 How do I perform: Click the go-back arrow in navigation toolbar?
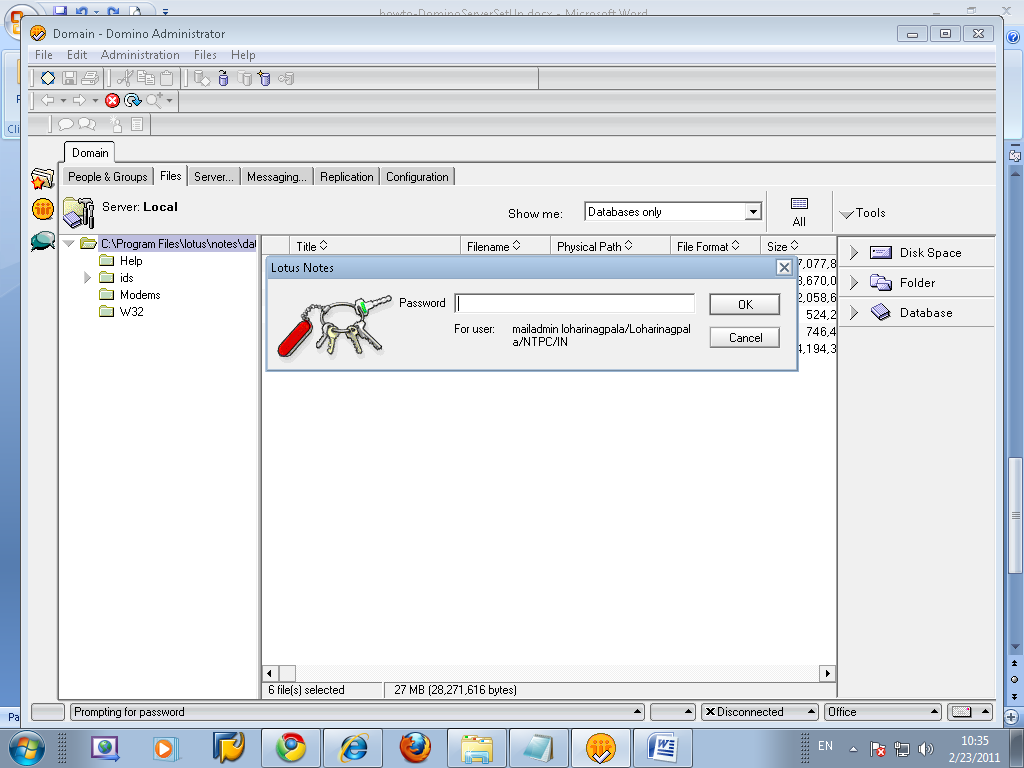(x=48, y=100)
